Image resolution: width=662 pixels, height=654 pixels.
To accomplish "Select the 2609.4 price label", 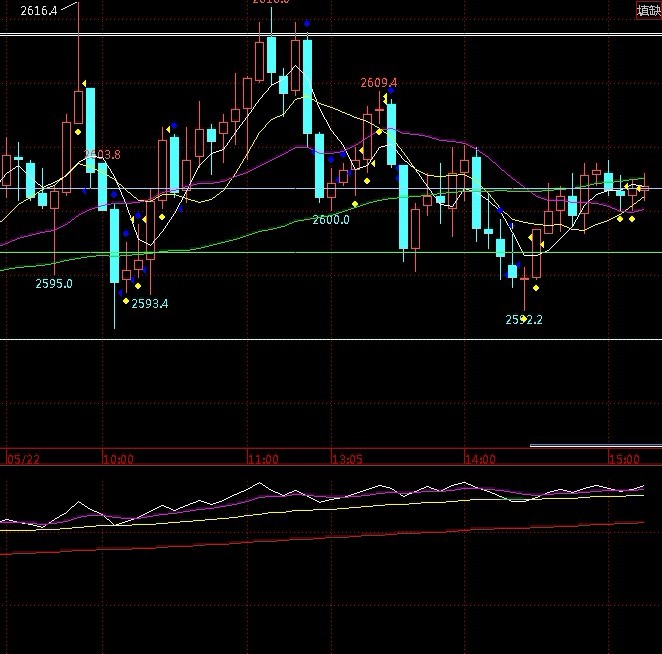I will click(379, 82).
